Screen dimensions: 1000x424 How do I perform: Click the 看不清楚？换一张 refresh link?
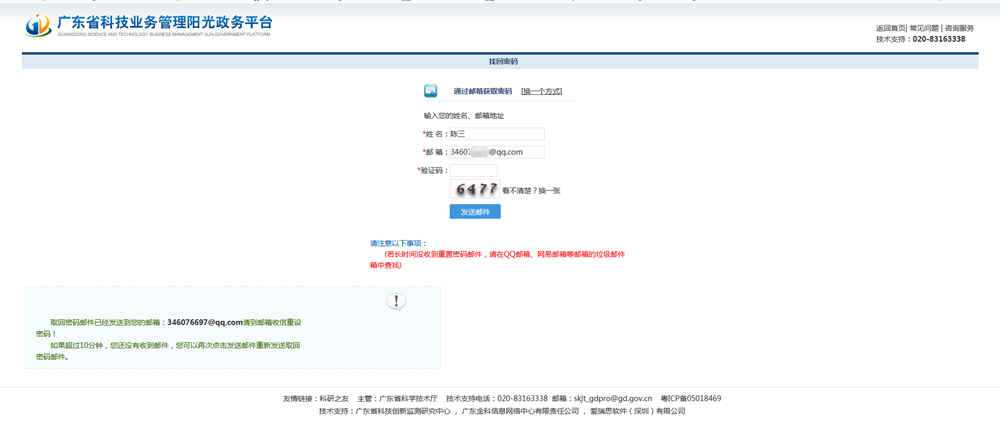(531, 190)
